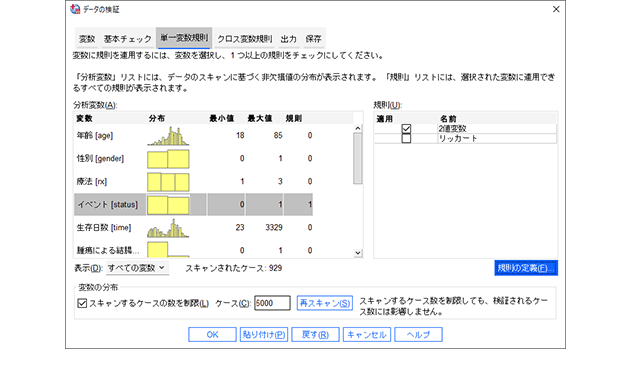The height and width of the screenshot is (380, 630).
Task: Enable the リッカート rule checkbox
Action: [x=406, y=139]
